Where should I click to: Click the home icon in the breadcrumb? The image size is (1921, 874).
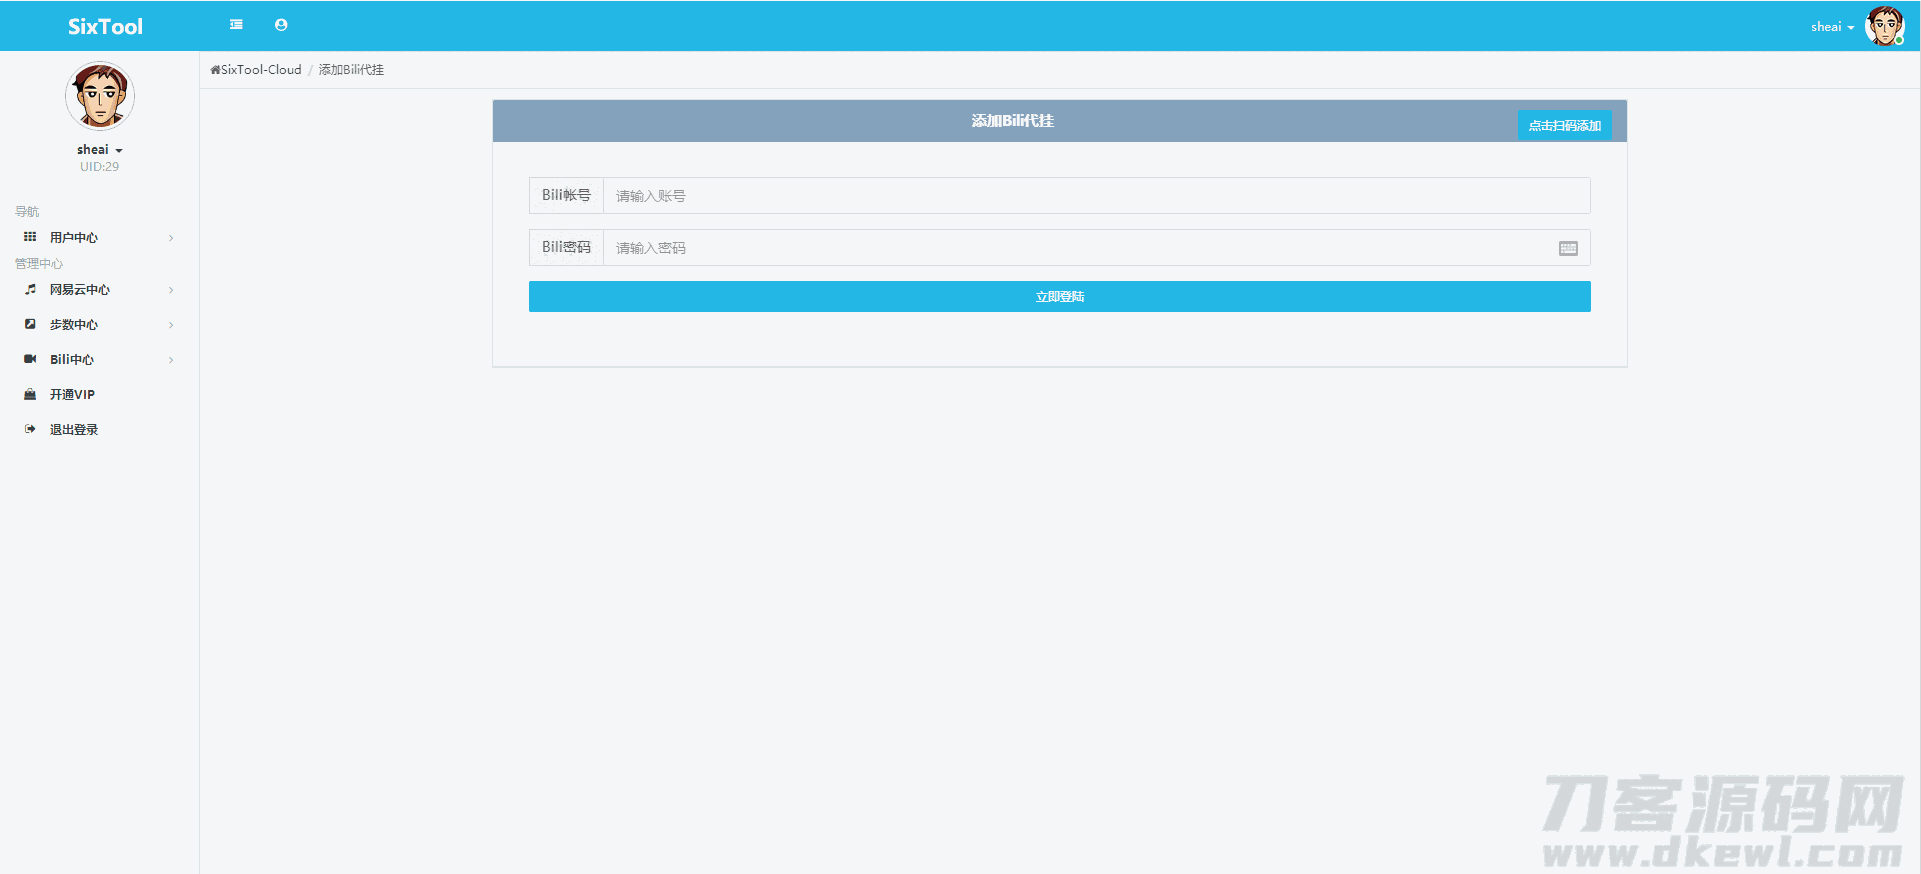click(215, 70)
